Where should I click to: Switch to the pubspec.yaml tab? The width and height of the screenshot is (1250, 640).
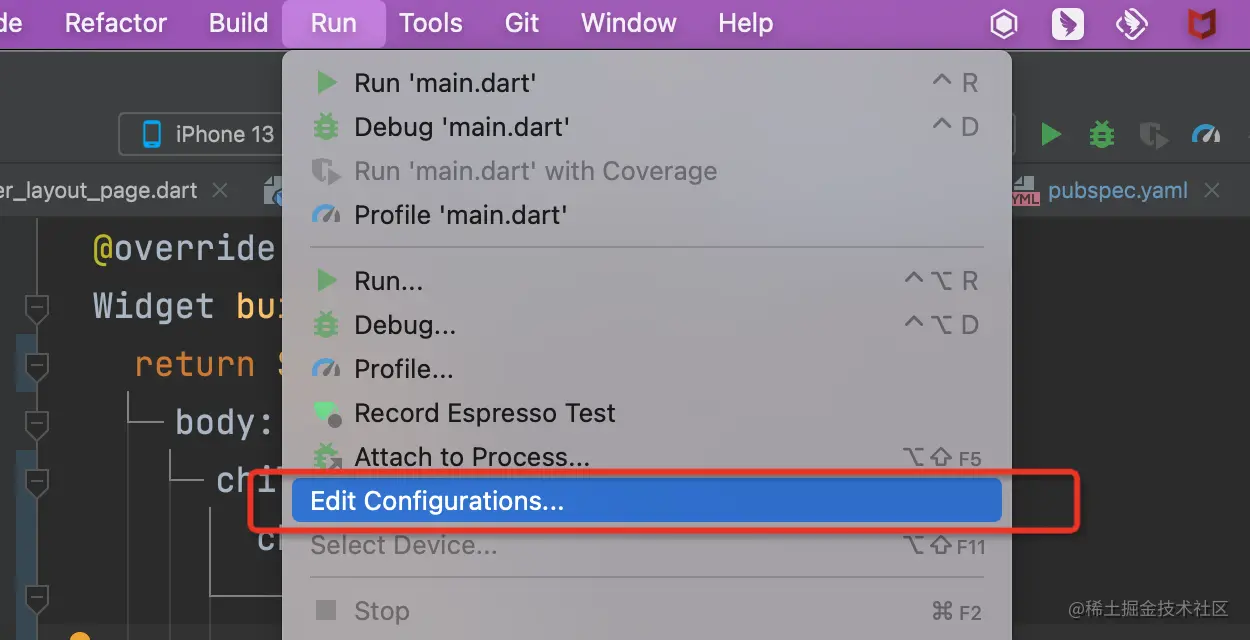pos(1117,190)
